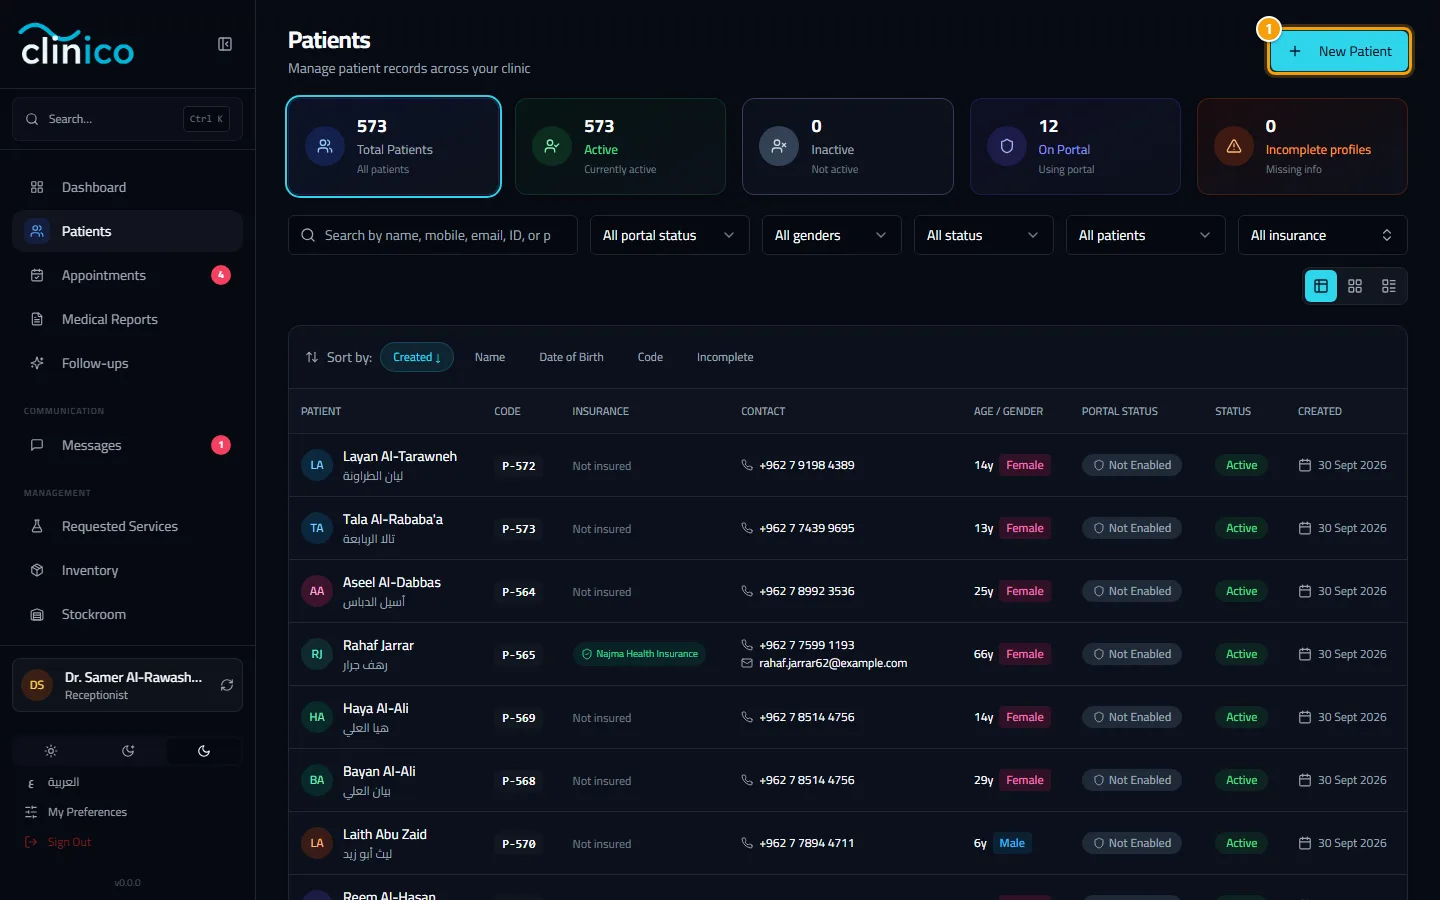Focus the patient search field

coord(433,235)
